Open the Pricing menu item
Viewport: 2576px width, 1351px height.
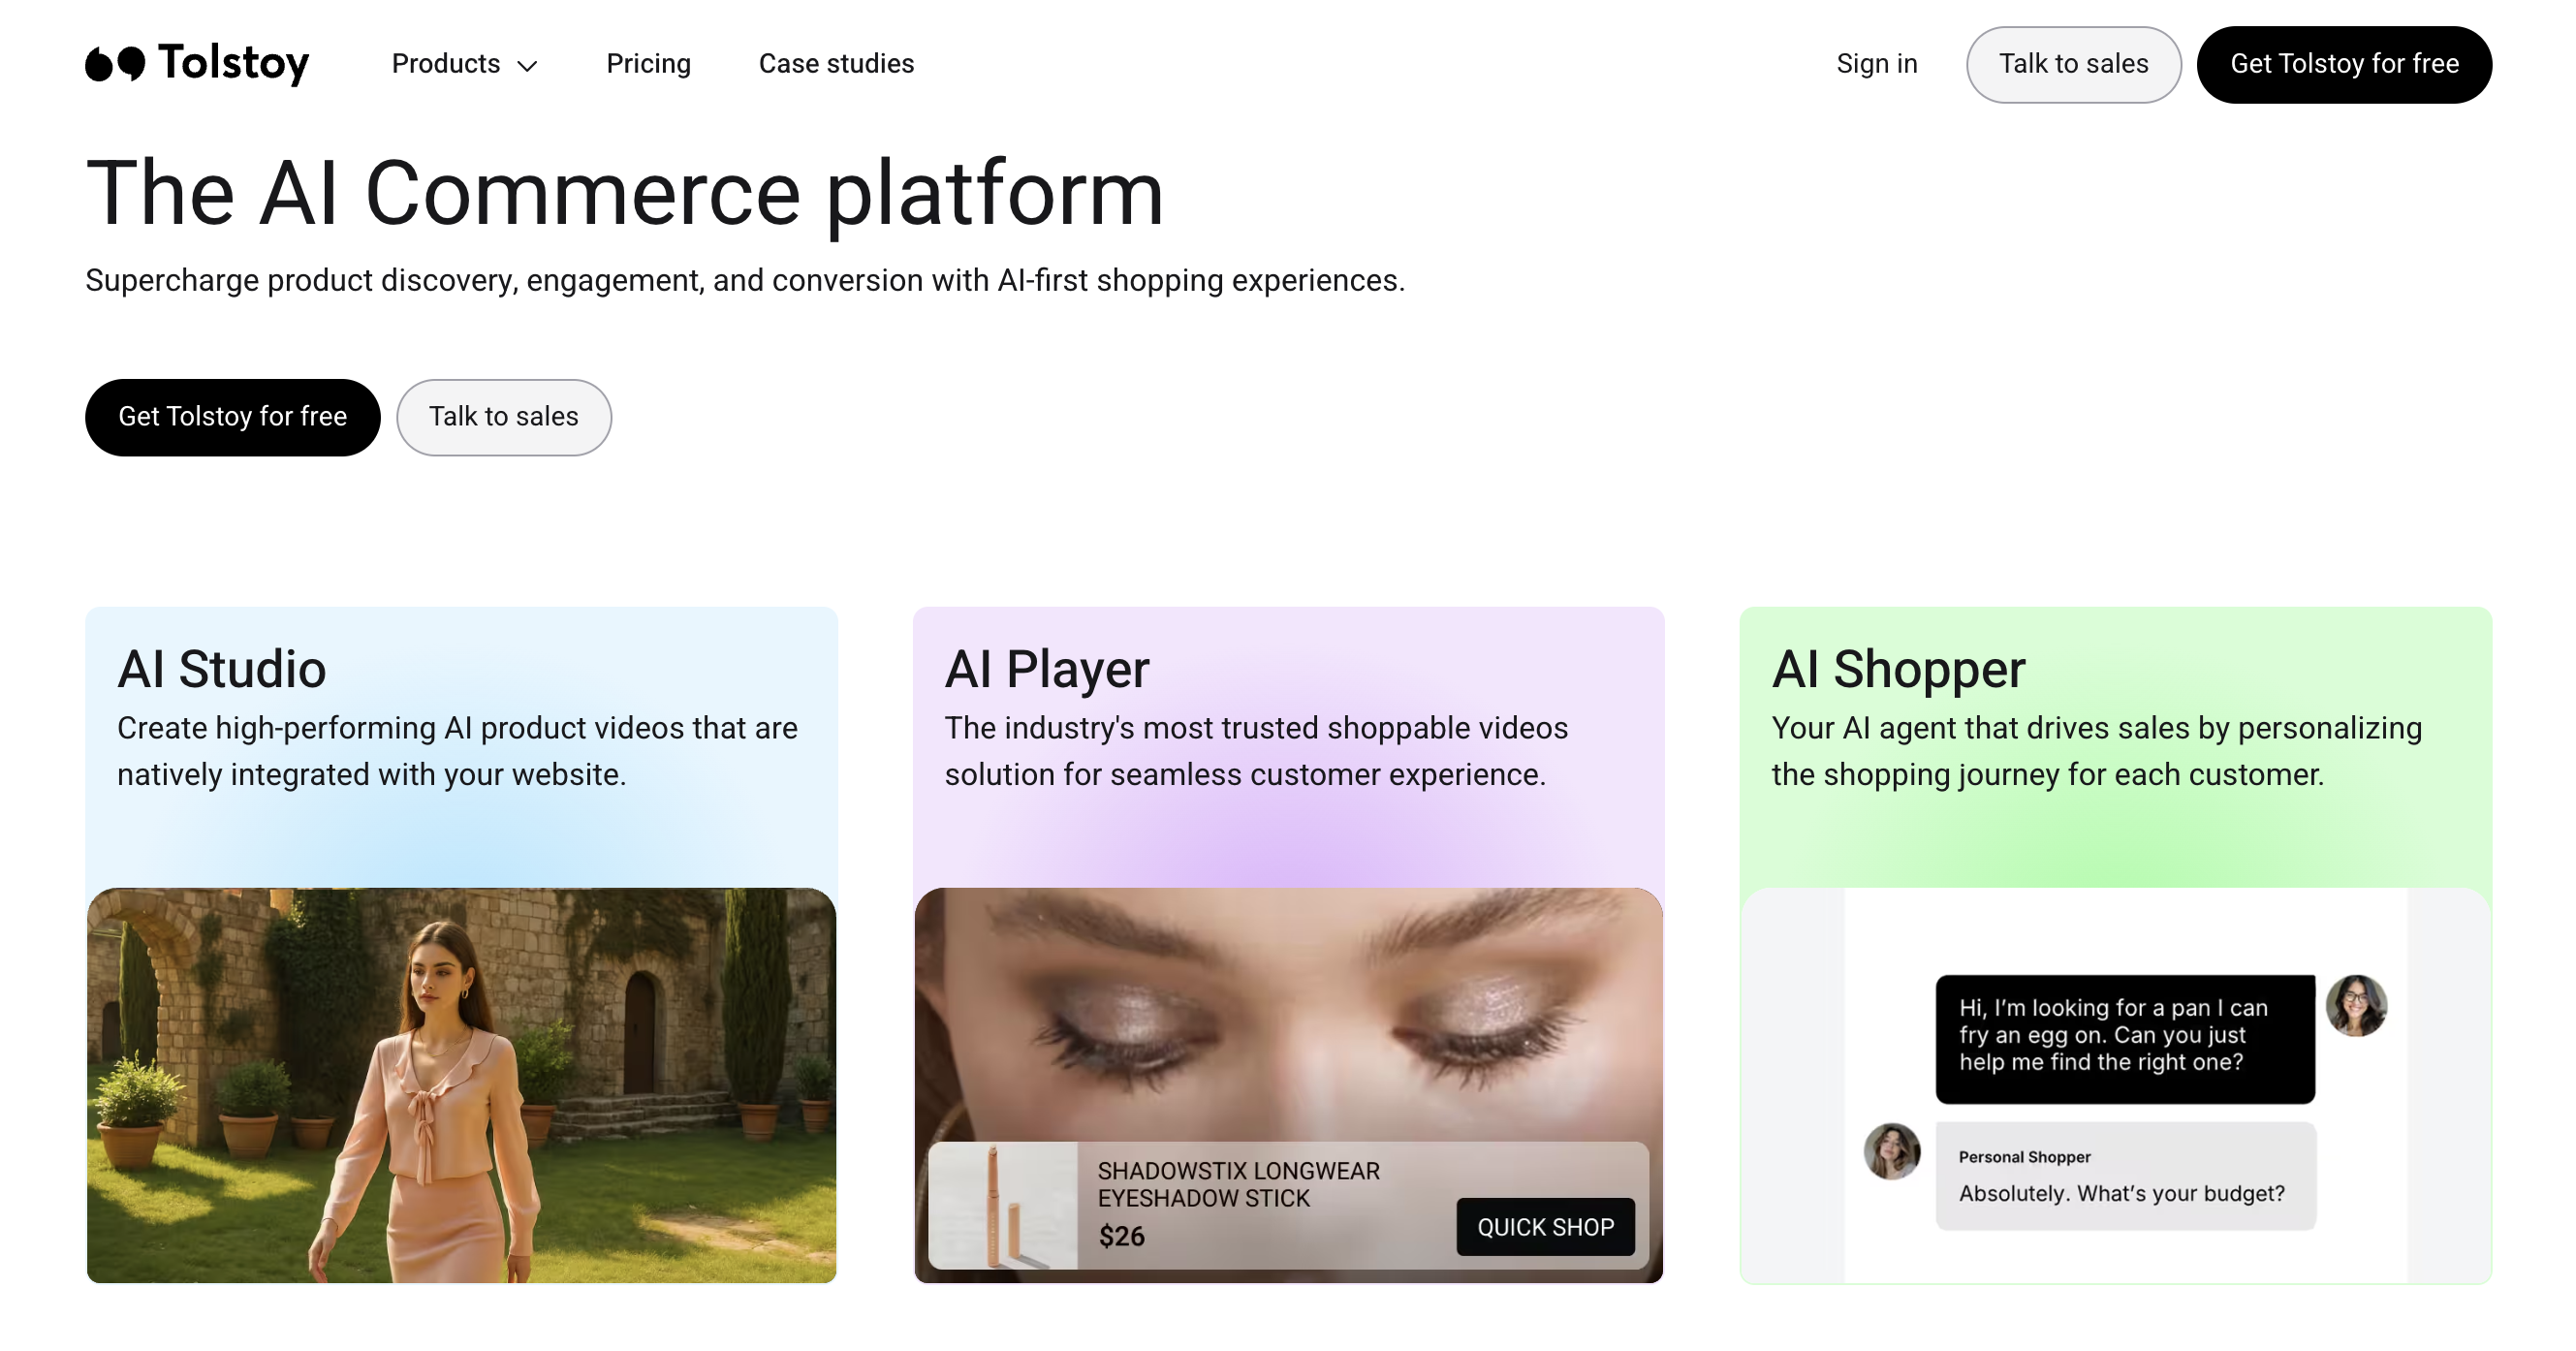coord(648,64)
